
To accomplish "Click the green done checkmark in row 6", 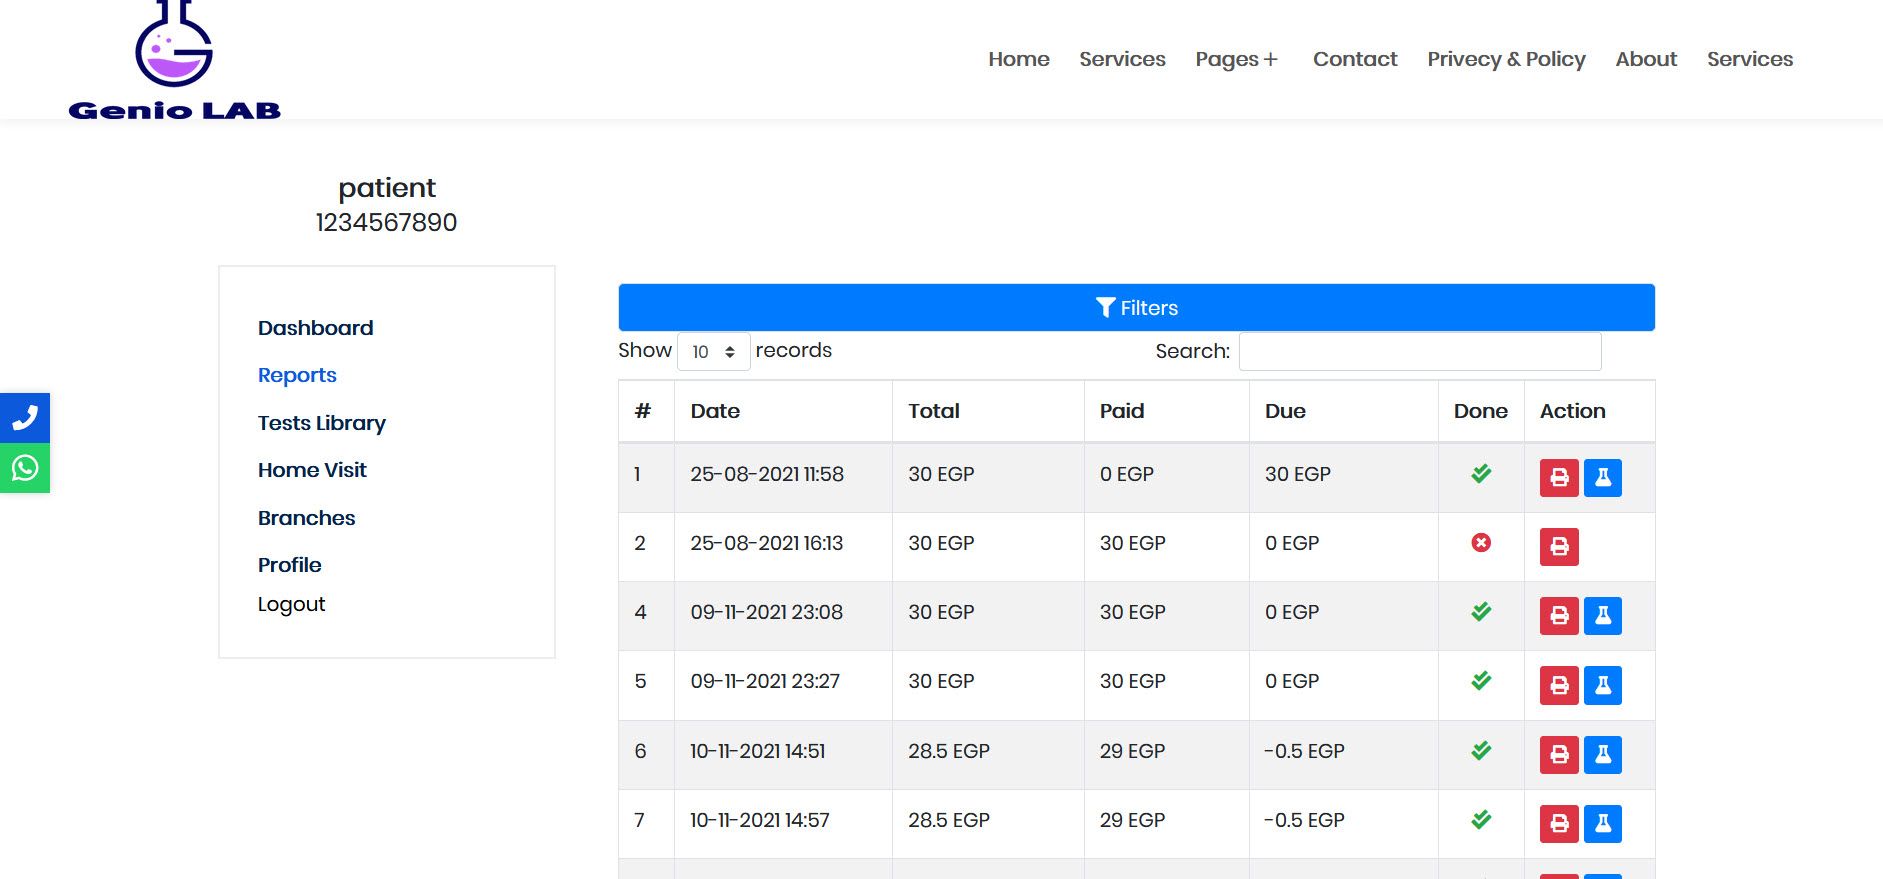I will [x=1481, y=750].
